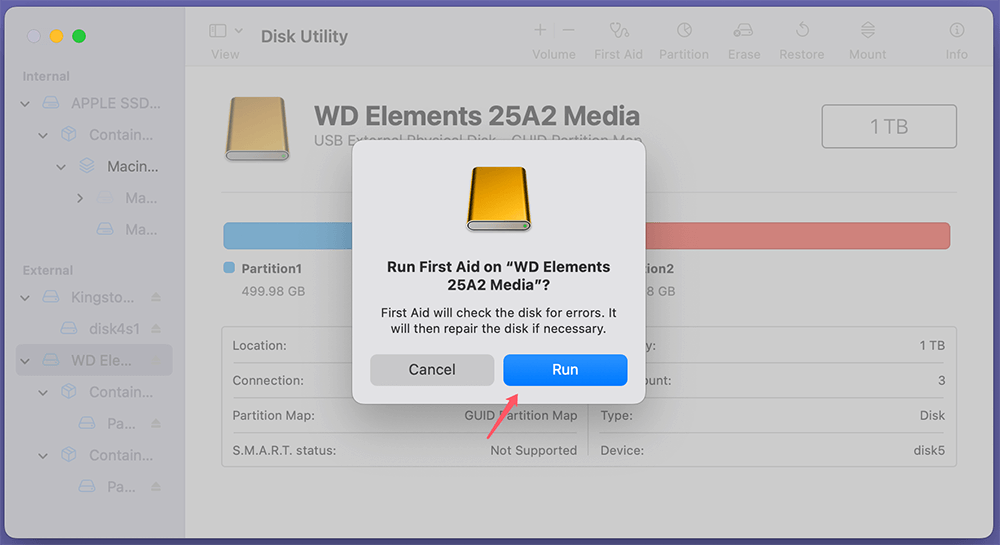Open the View dropdown chevron in toolbar
Viewport: 1000px width, 545px height.
(x=239, y=31)
